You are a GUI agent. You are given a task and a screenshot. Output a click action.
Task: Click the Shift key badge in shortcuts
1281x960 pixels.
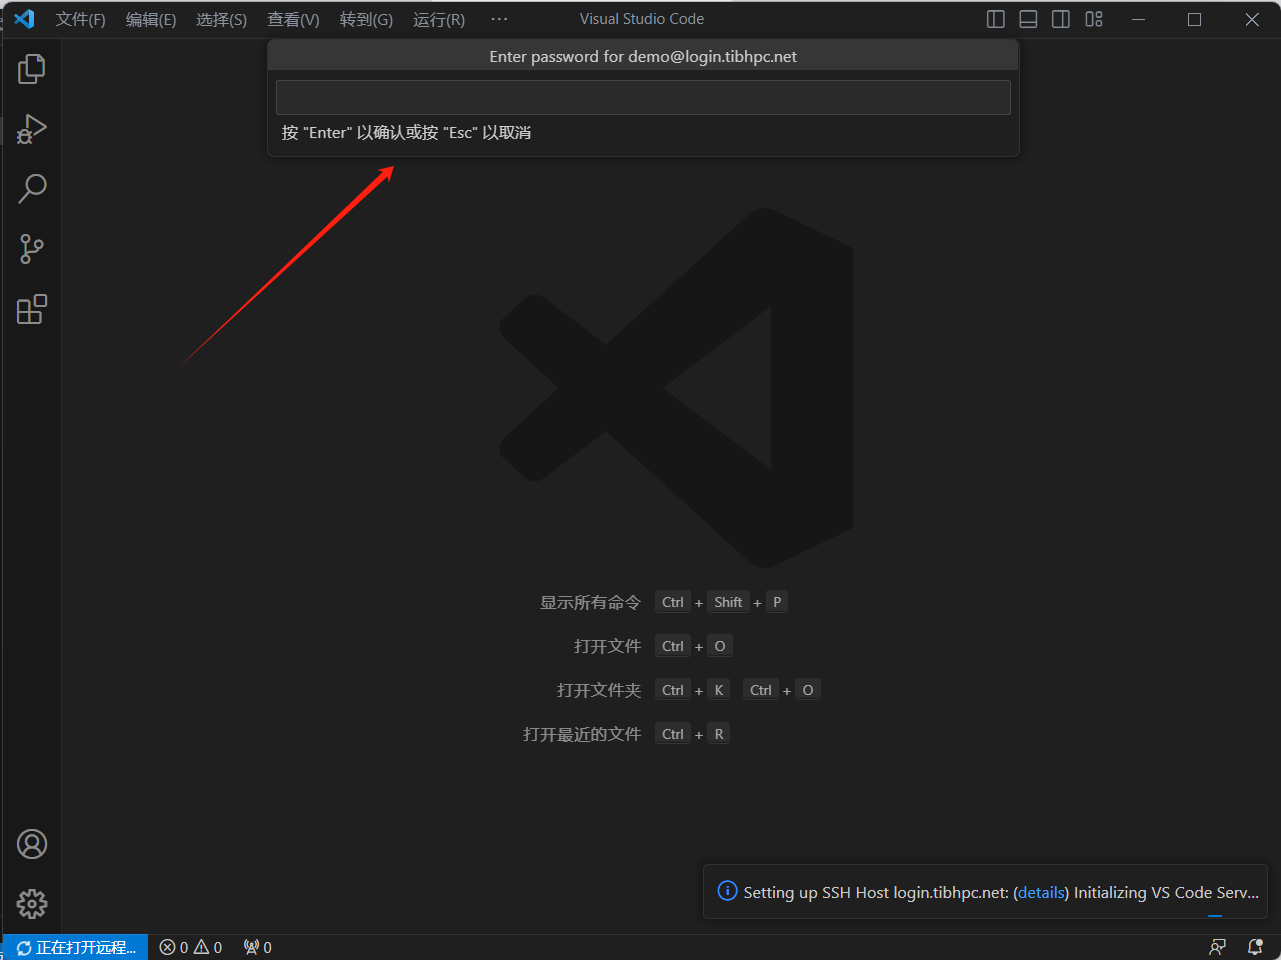click(728, 602)
